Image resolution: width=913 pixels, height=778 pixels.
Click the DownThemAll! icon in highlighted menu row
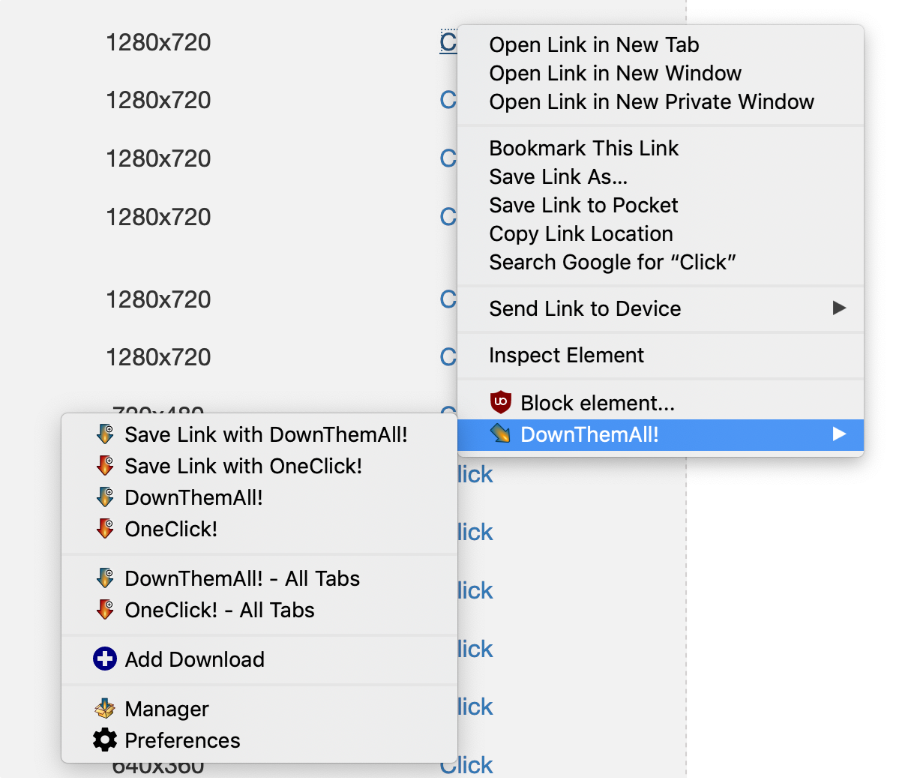coord(500,434)
